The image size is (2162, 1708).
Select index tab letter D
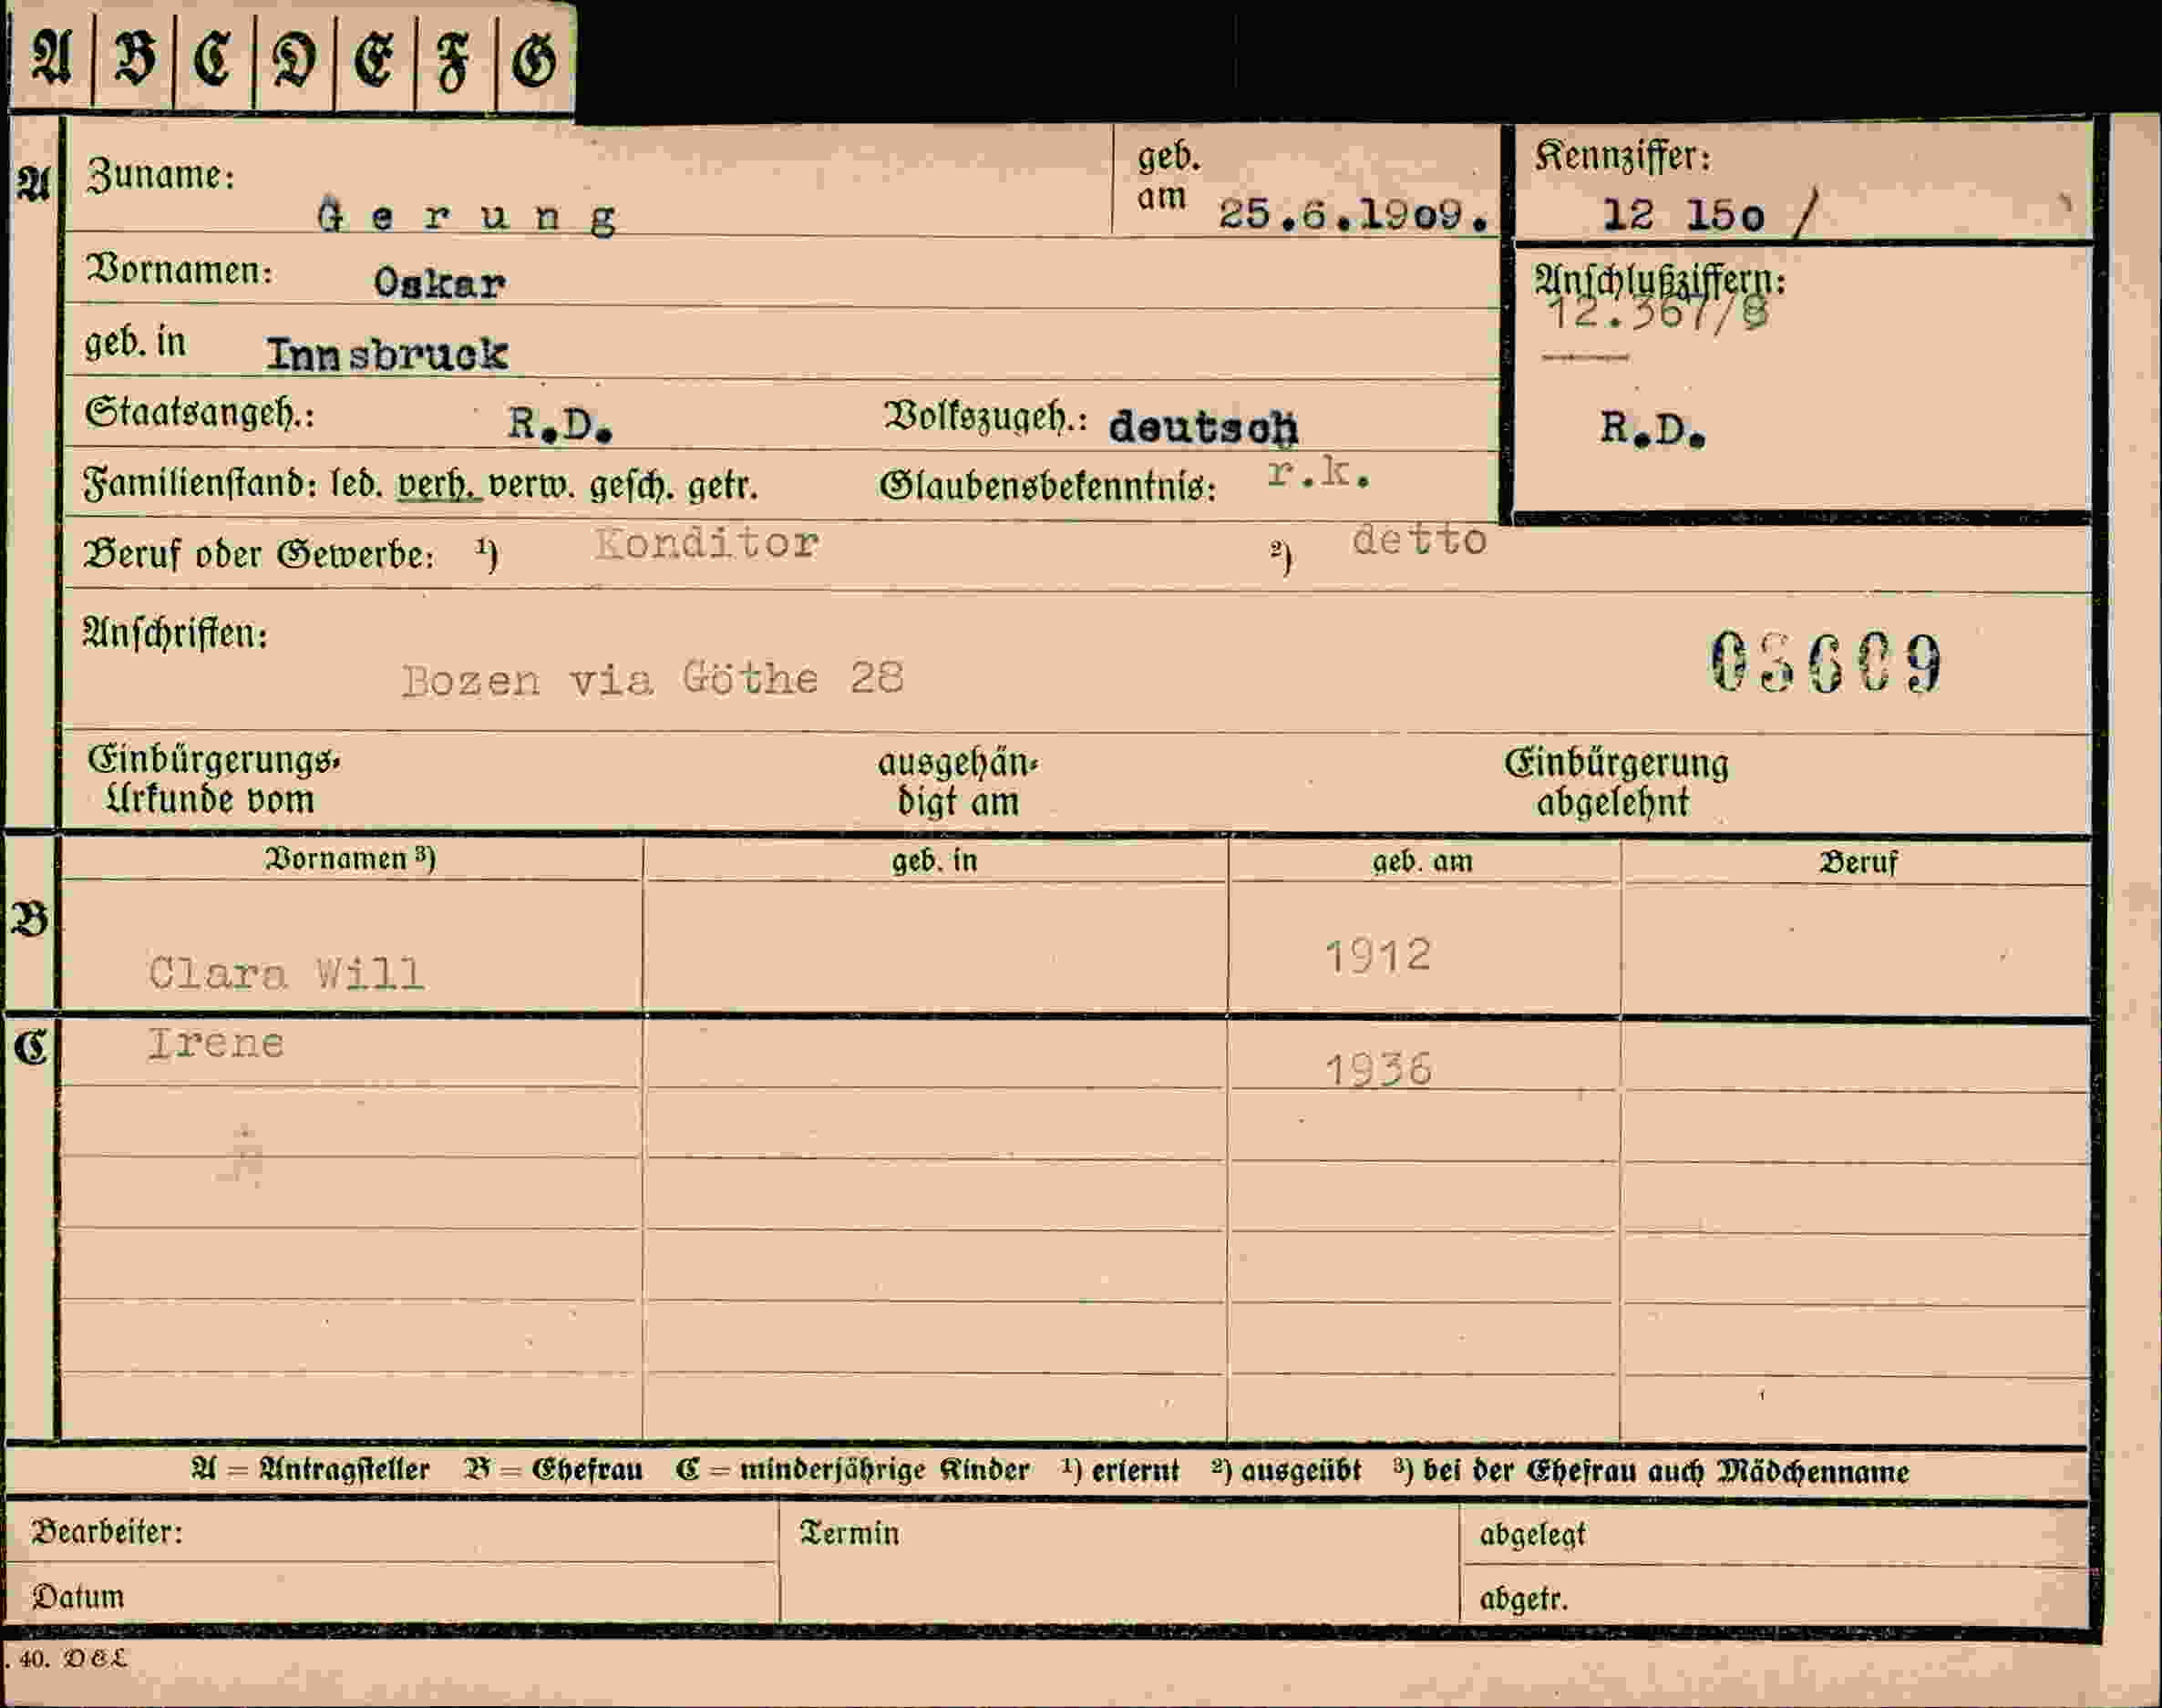click(294, 58)
